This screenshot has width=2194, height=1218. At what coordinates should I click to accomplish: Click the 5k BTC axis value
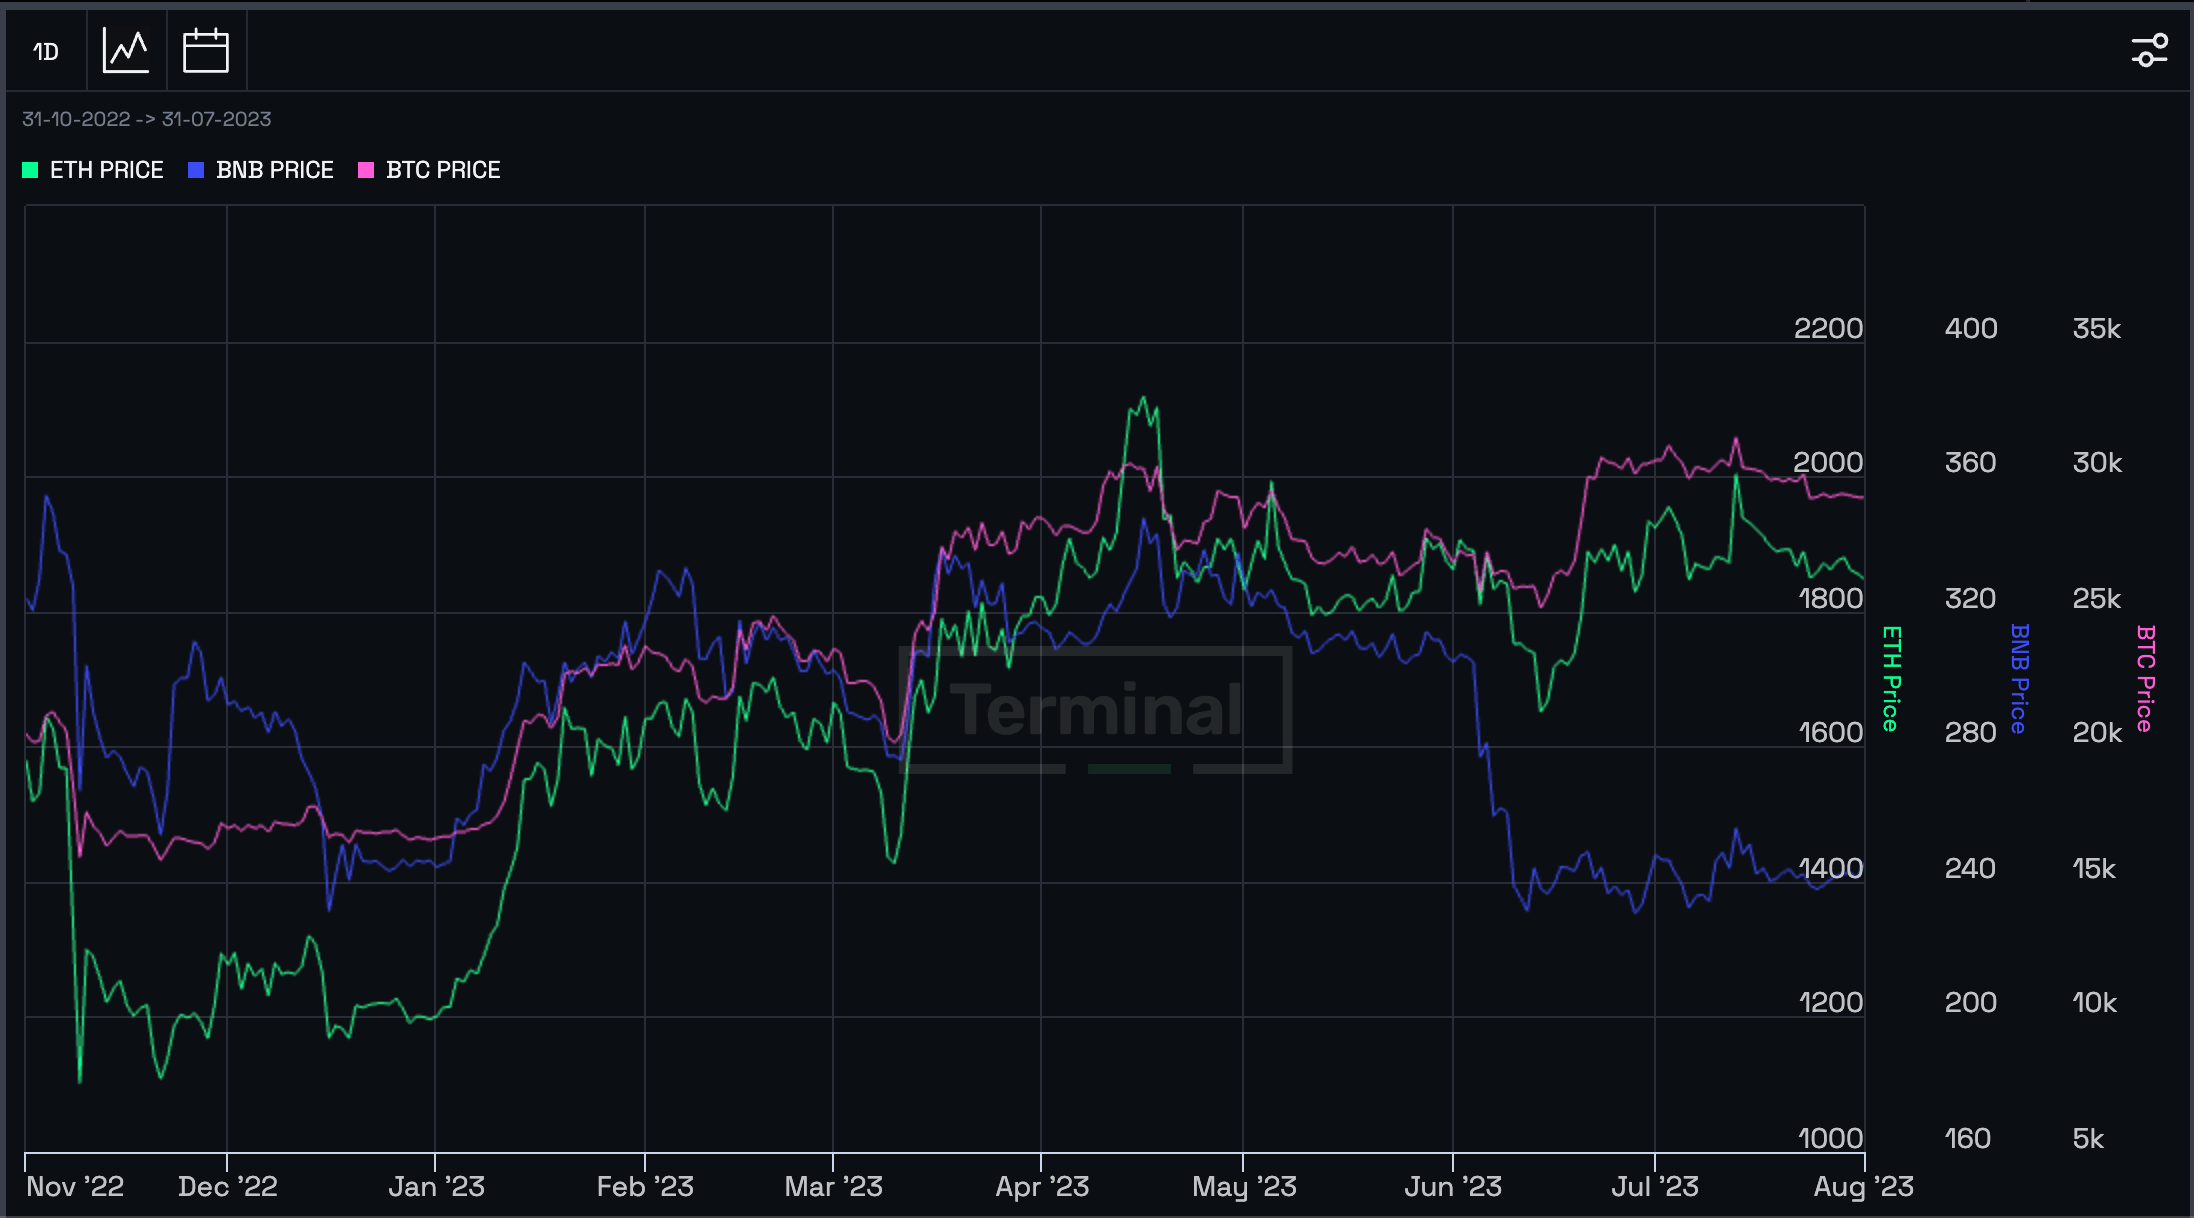tap(2088, 1138)
